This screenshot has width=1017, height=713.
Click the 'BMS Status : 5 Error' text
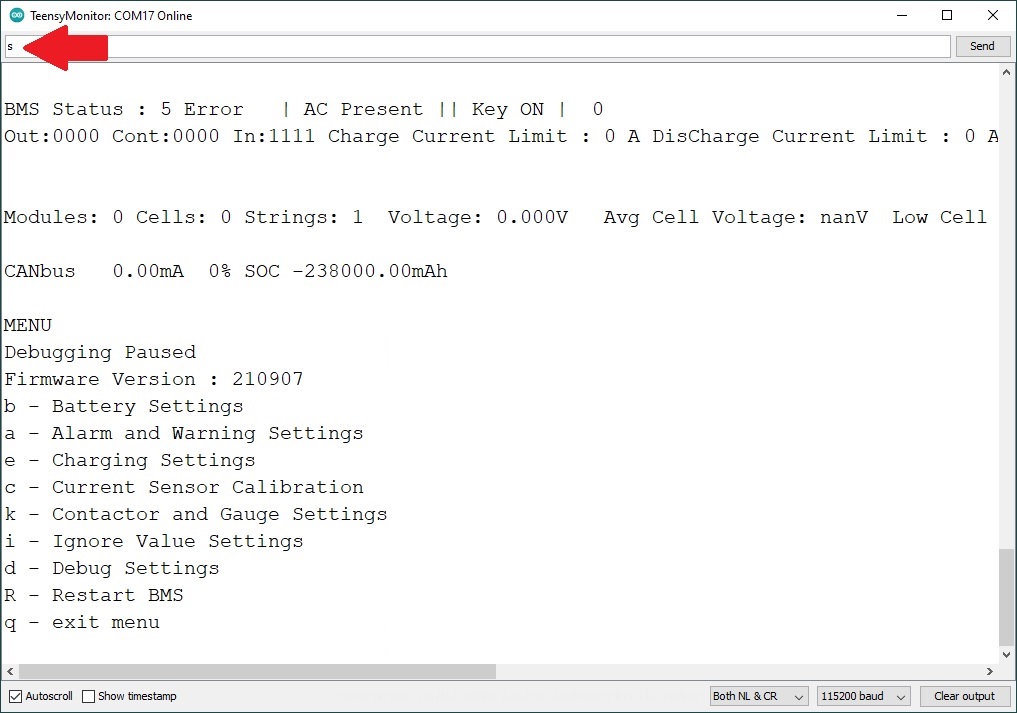(x=124, y=109)
